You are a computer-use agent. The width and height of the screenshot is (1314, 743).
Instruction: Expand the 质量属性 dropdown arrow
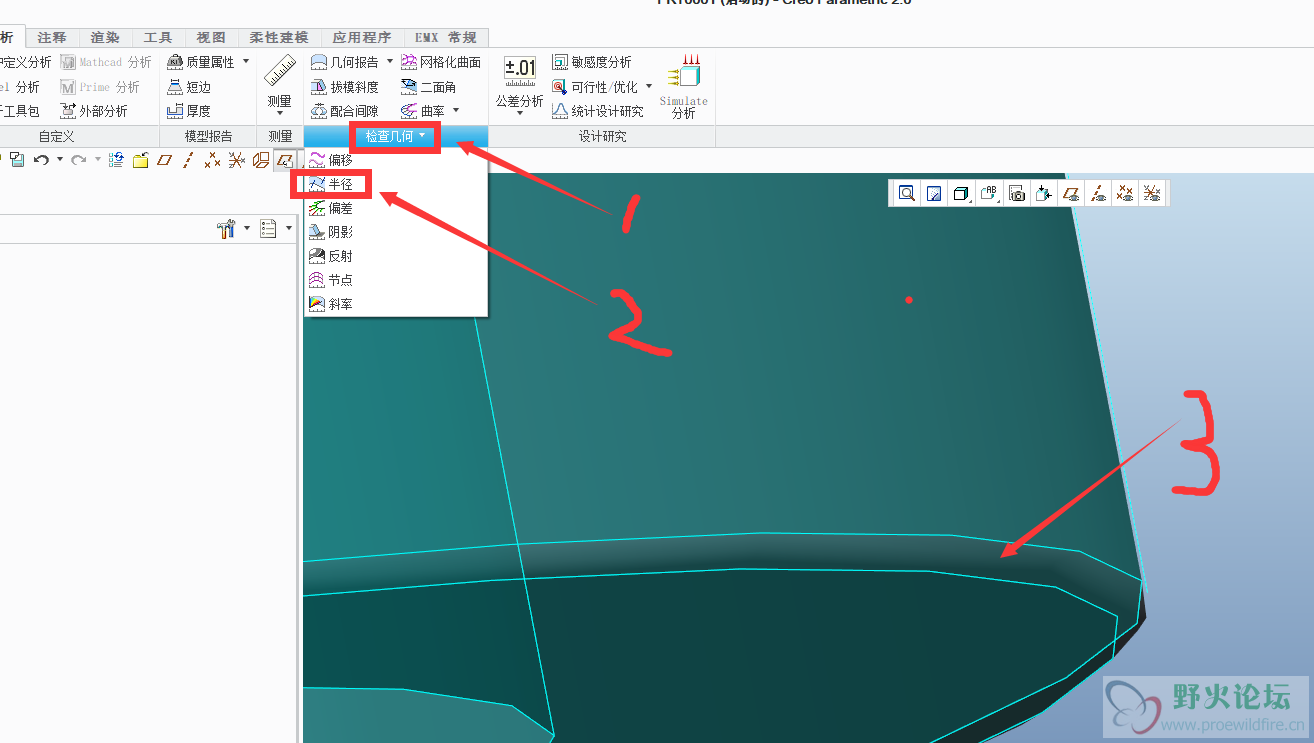point(246,62)
